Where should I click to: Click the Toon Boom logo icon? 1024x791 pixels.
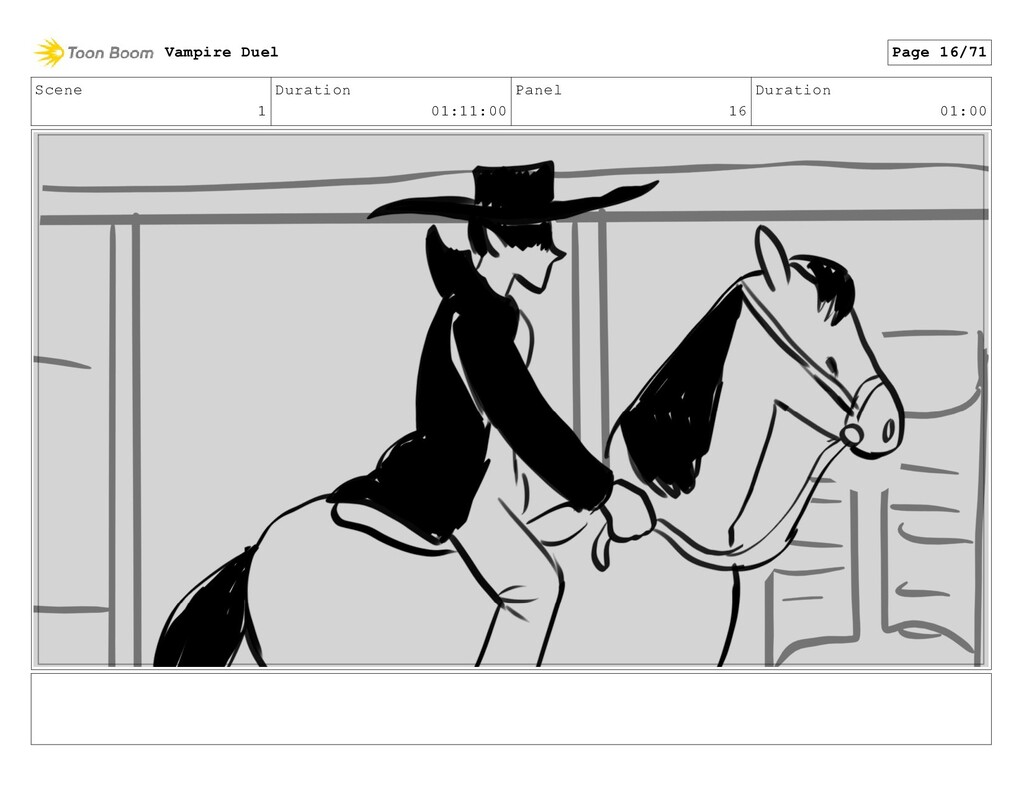(x=49, y=52)
